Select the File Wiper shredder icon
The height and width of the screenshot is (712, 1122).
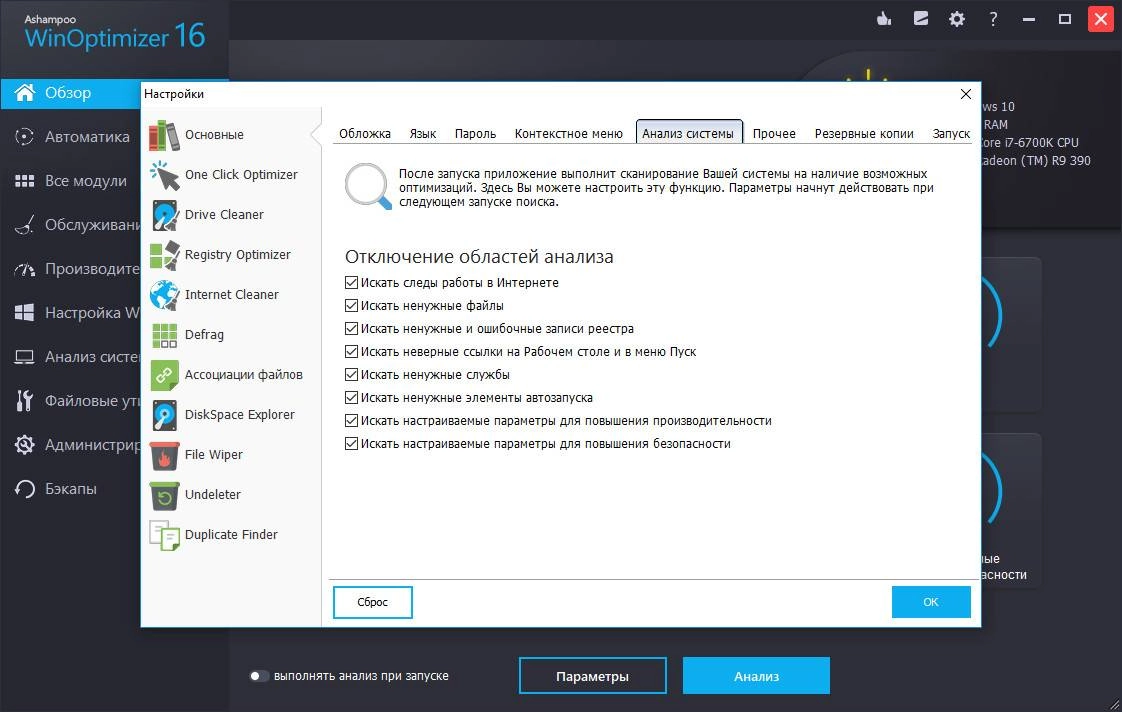165,455
